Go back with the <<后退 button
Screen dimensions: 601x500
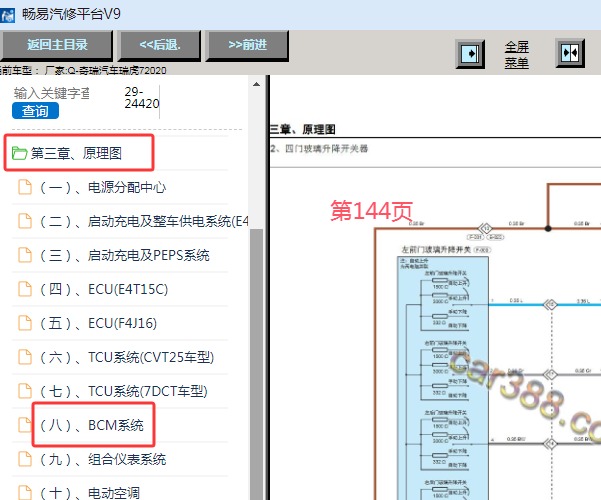(x=159, y=45)
